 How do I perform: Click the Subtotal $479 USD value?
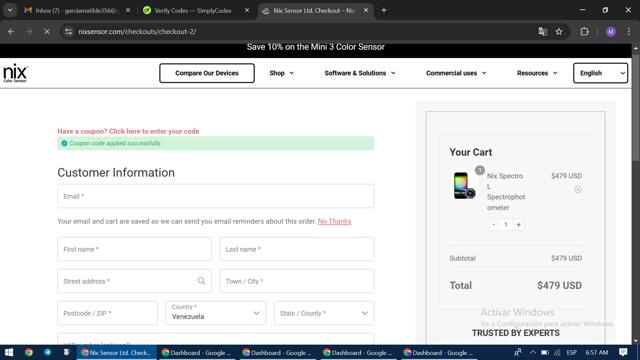pos(567,258)
